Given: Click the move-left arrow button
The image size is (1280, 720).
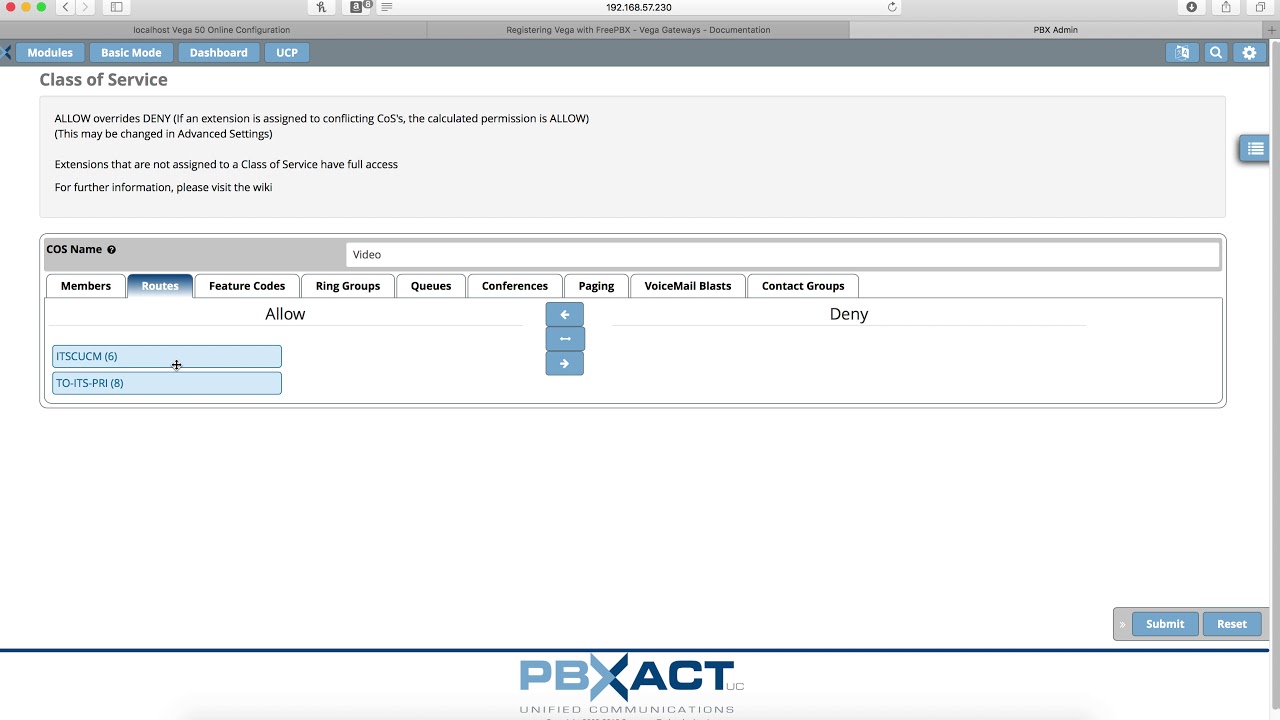Looking at the screenshot, I should click(565, 314).
